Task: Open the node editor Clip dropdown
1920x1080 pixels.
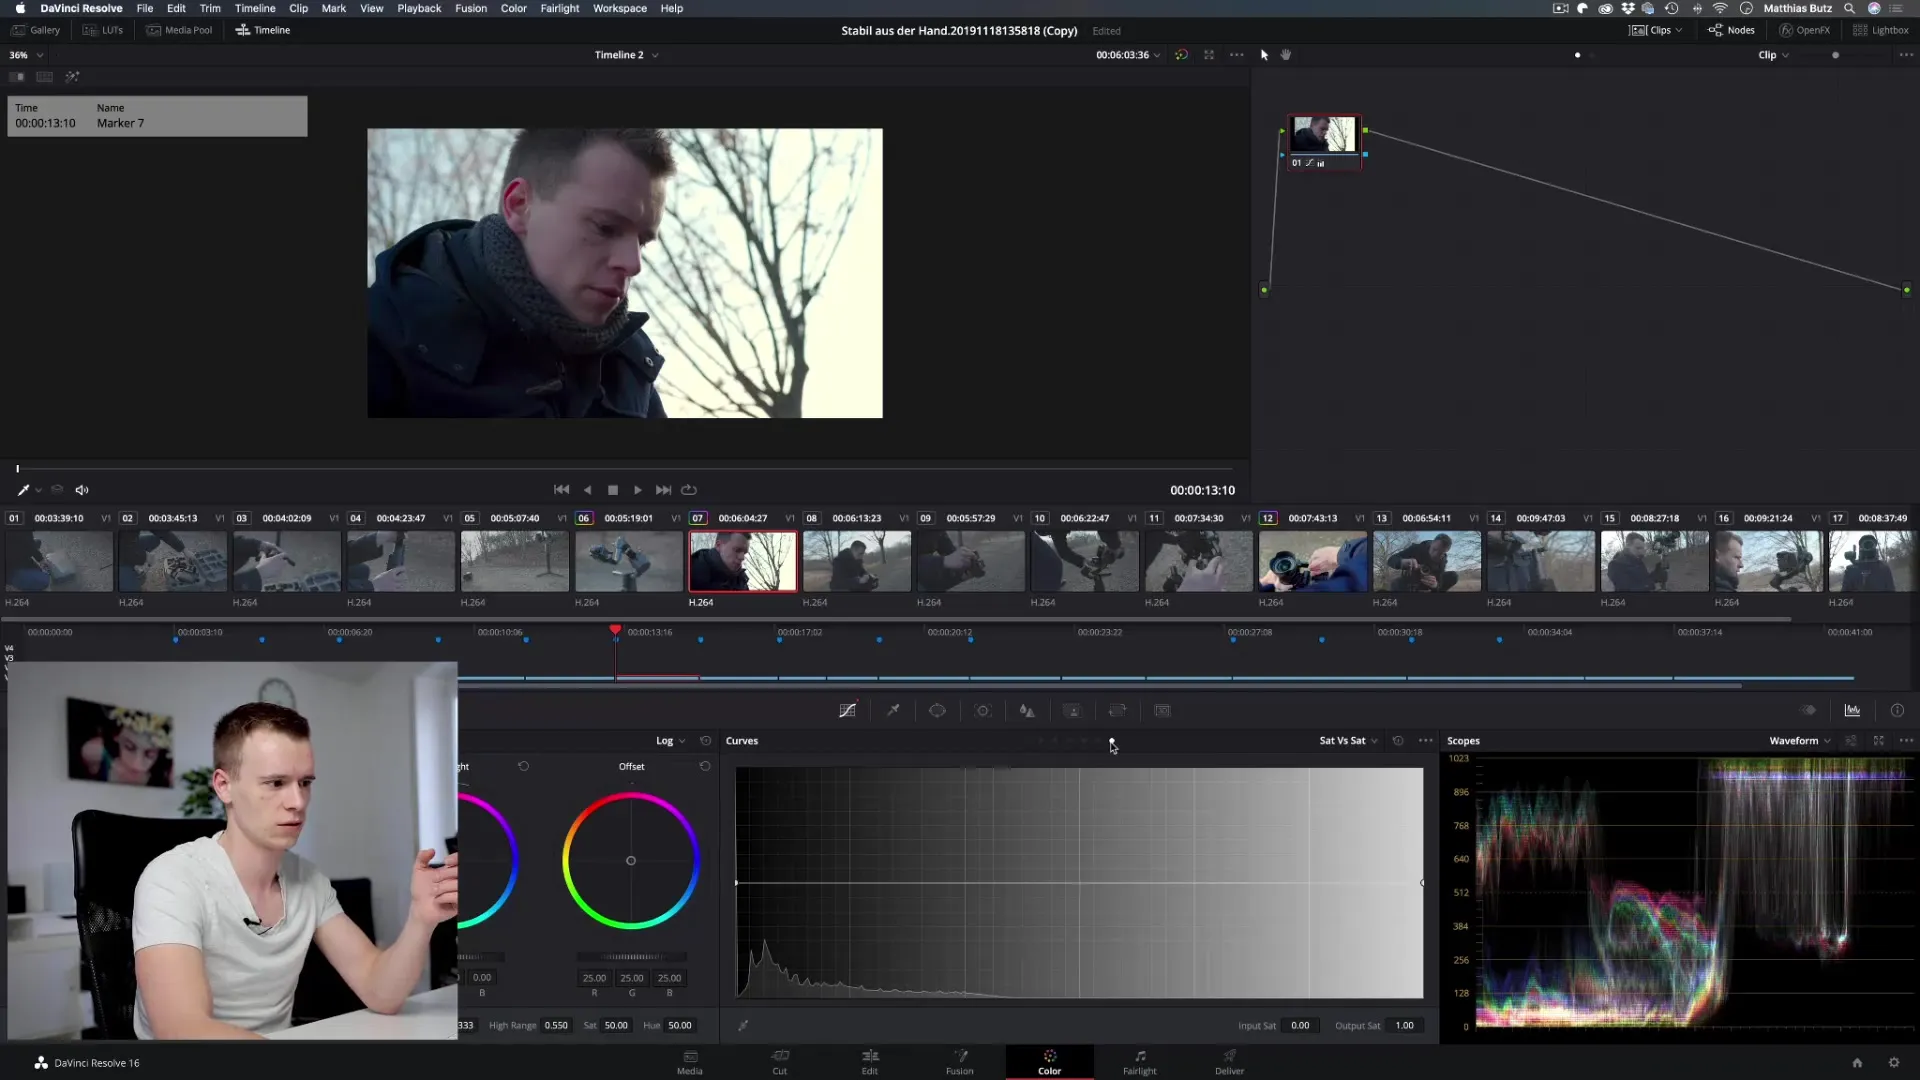Action: click(x=1774, y=55)
